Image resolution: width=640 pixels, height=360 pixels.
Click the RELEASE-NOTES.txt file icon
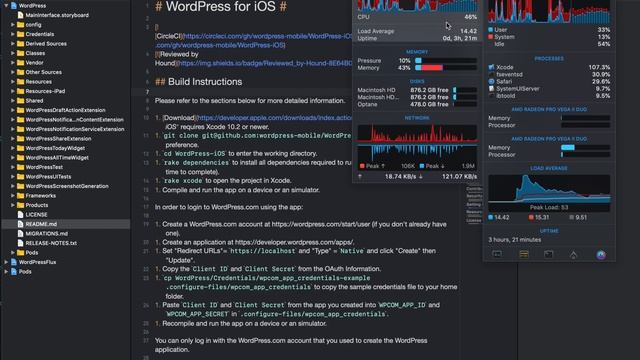click(x=20, y=243)
